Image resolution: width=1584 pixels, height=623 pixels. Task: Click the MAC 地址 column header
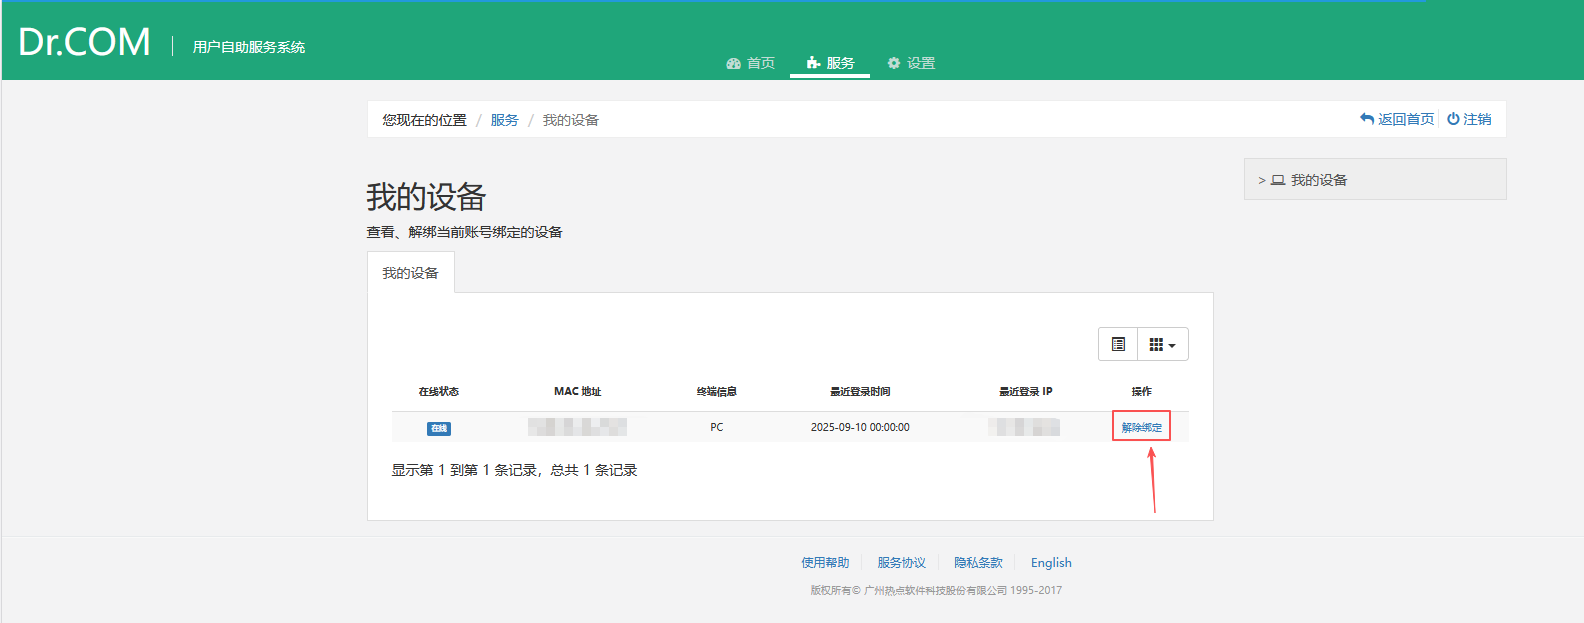[x=577, y=391]
